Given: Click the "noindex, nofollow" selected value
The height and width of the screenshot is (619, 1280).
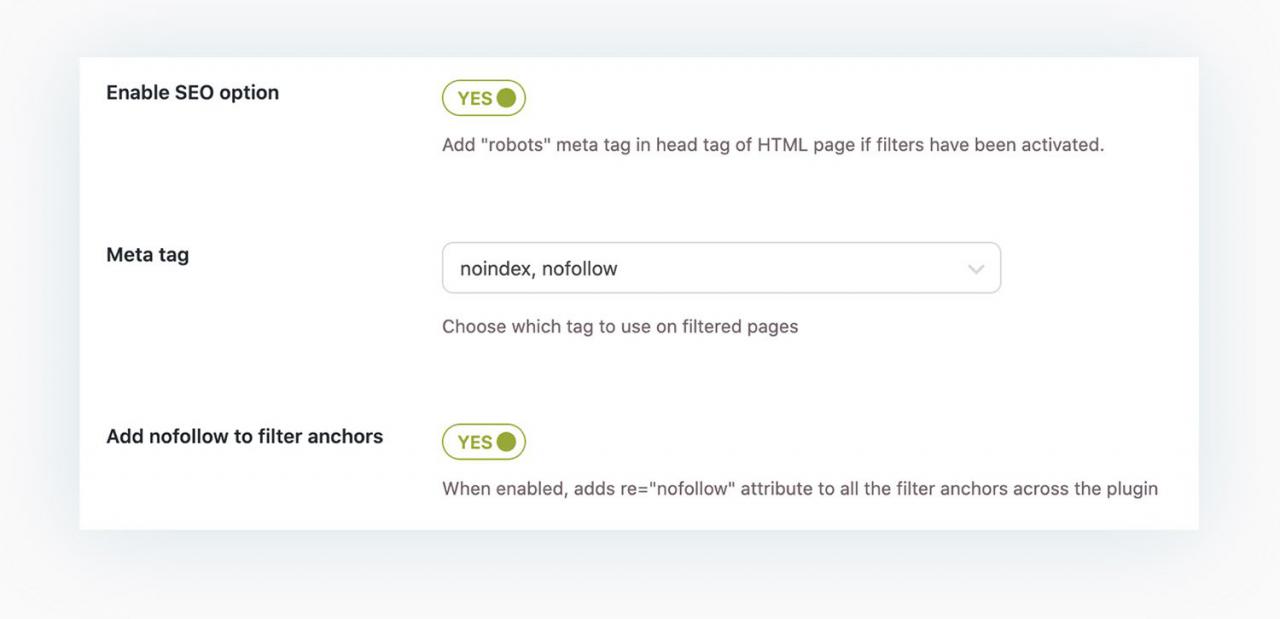Looking at the screenshot, I should click(538, 268).
